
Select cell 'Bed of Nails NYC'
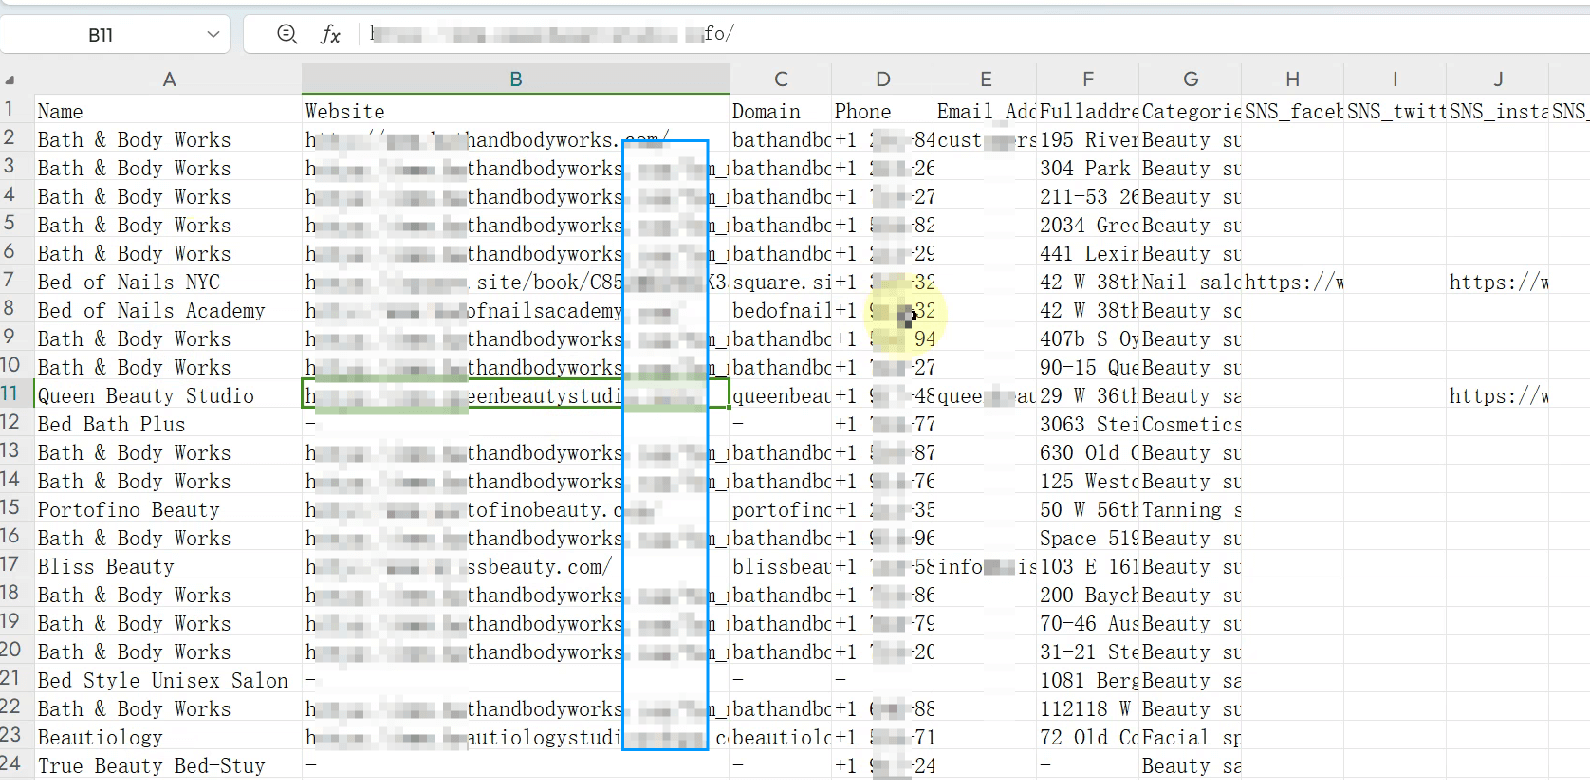coord(168,282)
